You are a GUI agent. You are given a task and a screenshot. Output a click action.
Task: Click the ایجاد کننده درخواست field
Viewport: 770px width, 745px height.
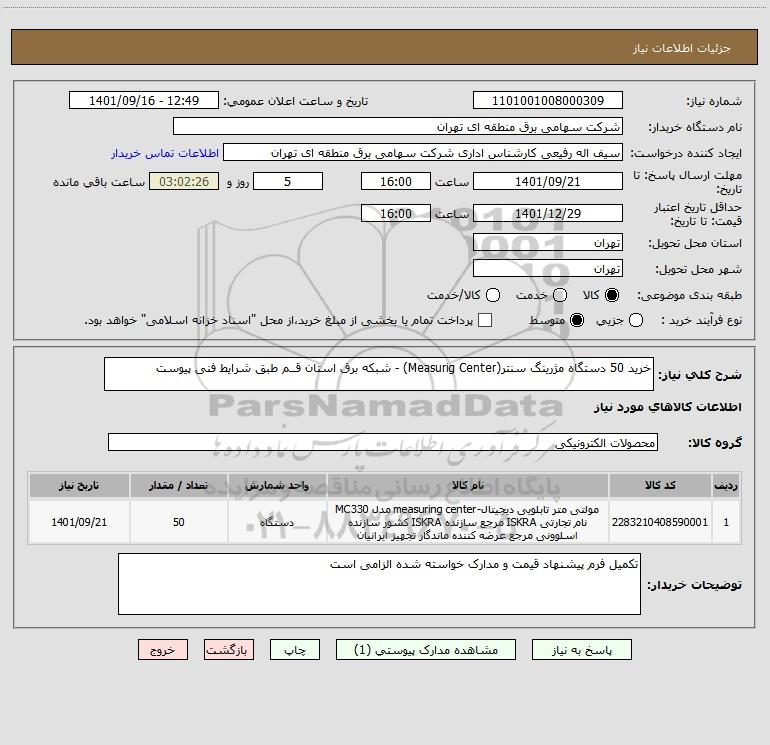[x=423, y=152]
